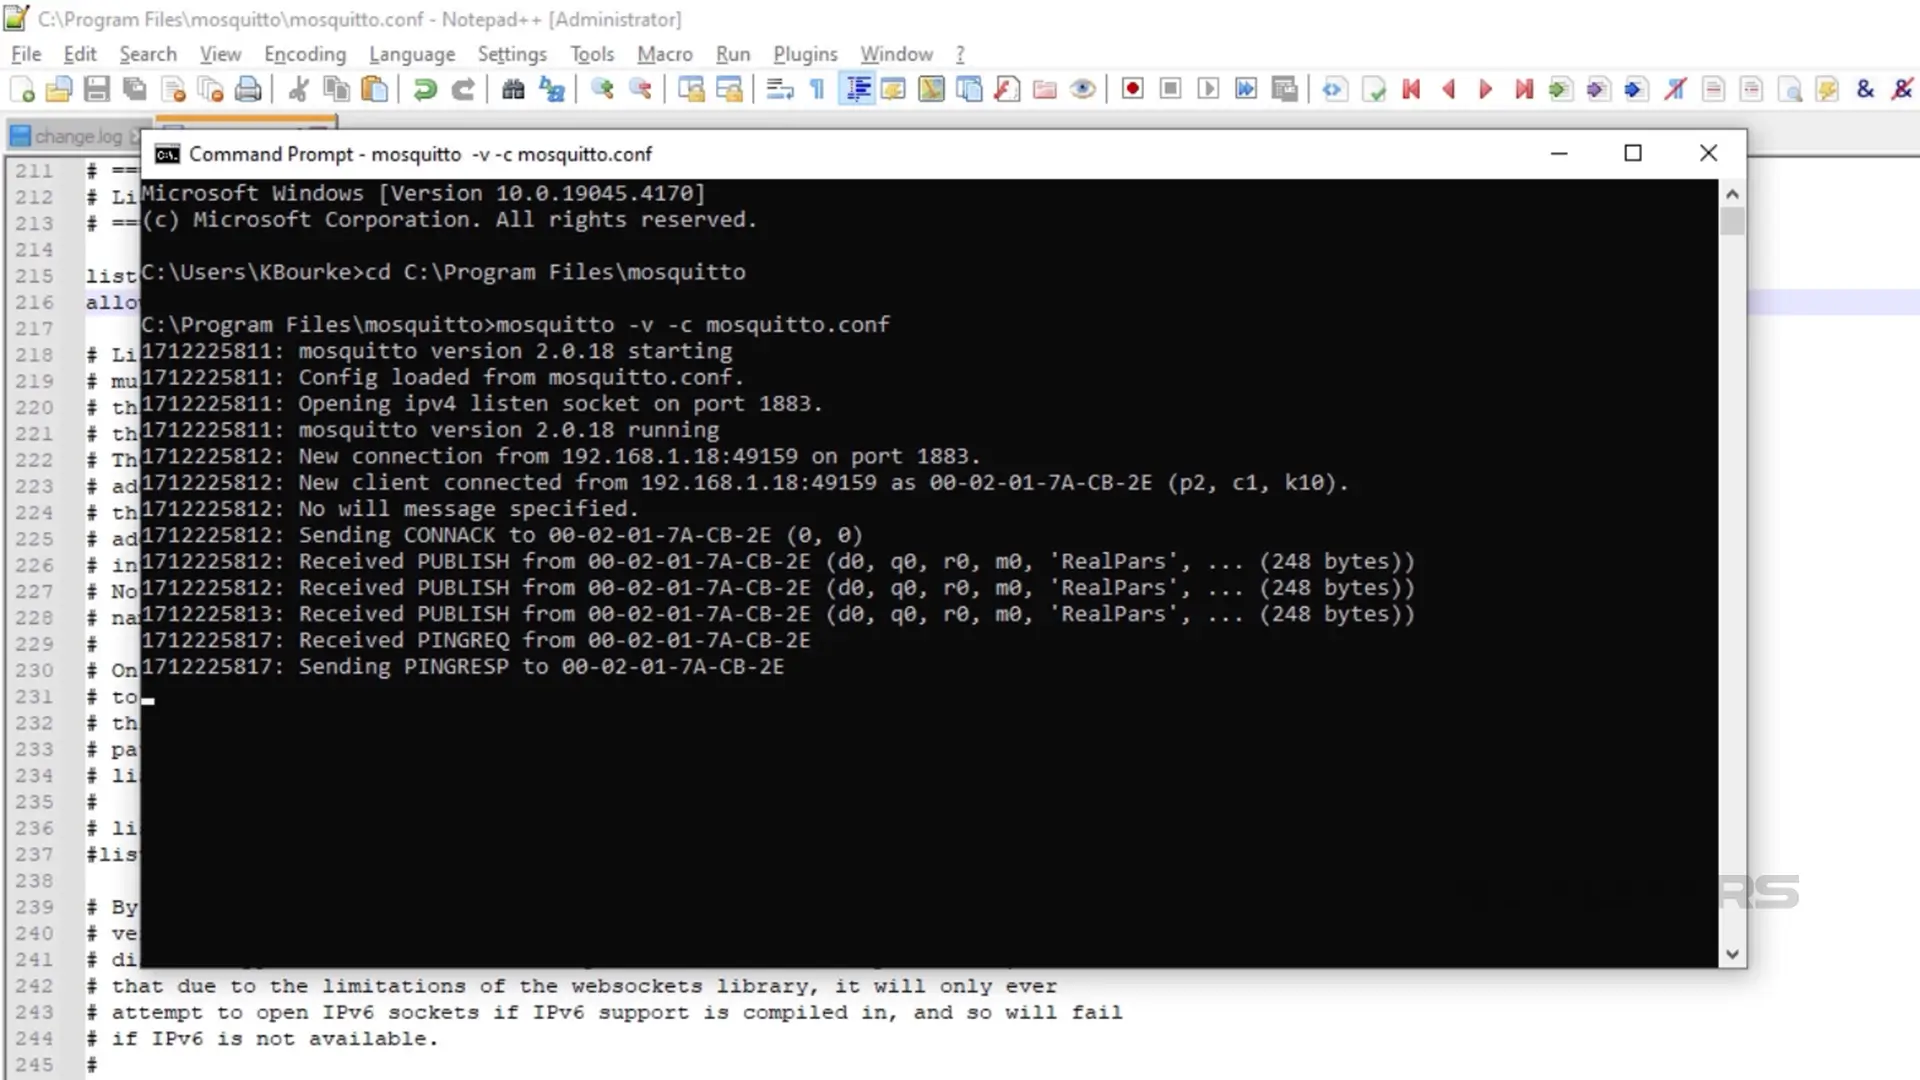This screenshot has width=1920, height=1080.
Task: Click the Command Prompt scrollbar thumb
Action: pyautogui.click(x=1733, y=221)
